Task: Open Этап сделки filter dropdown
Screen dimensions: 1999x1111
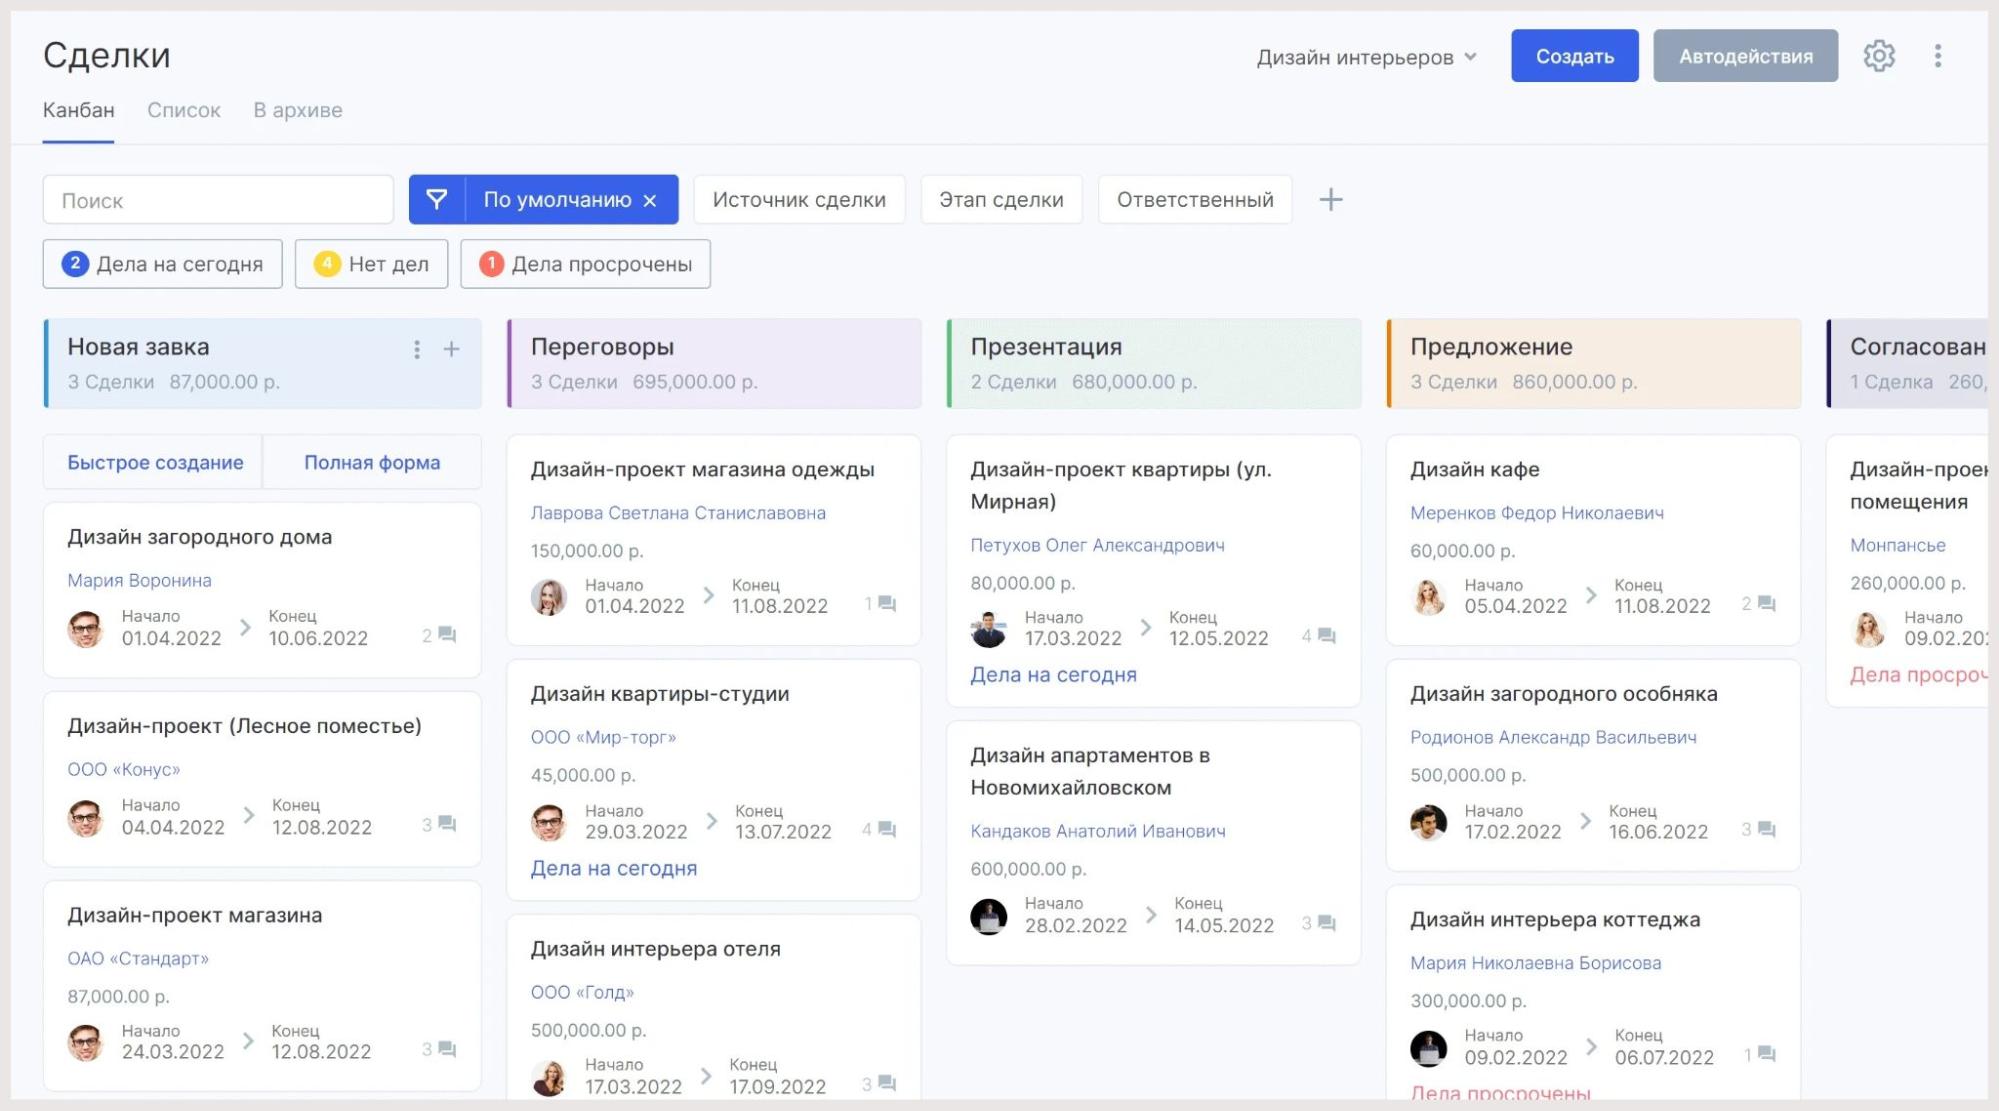Action: point(1000,200)
